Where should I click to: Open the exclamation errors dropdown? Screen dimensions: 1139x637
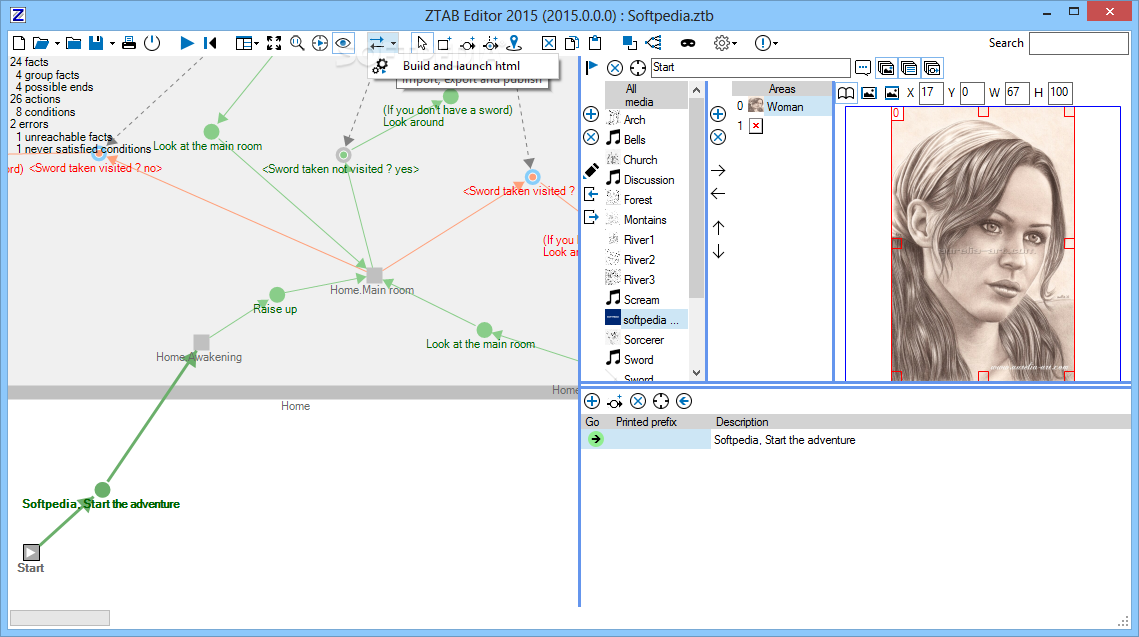pos(766,44)
